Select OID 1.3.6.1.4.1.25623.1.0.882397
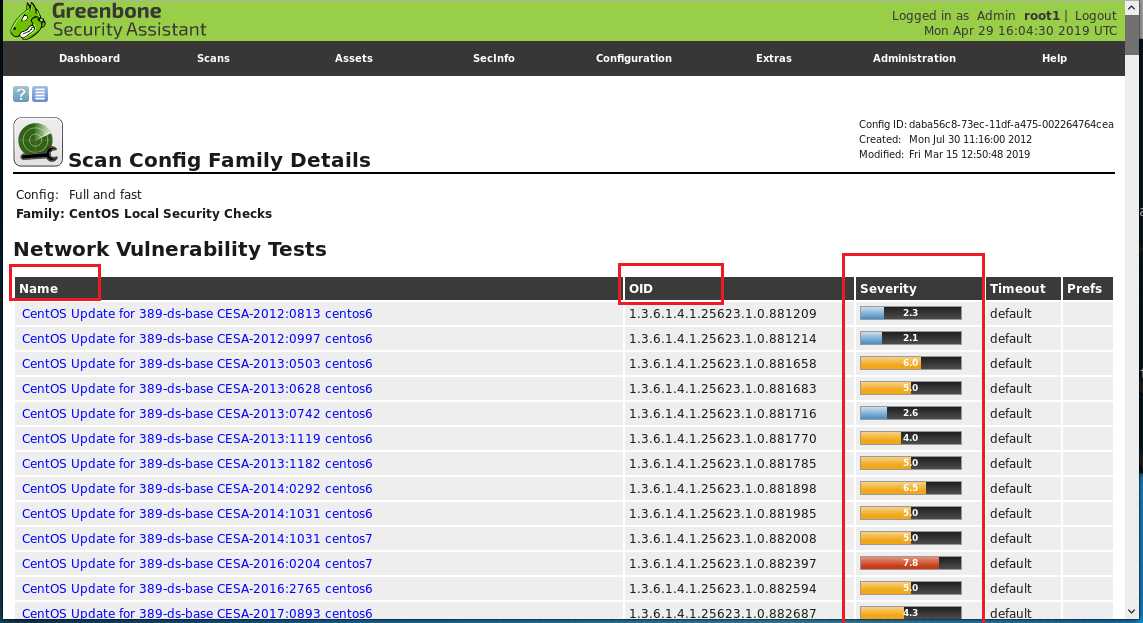Image resolution: width=1143 pixels, height=623 pixels. click(722, 563)
